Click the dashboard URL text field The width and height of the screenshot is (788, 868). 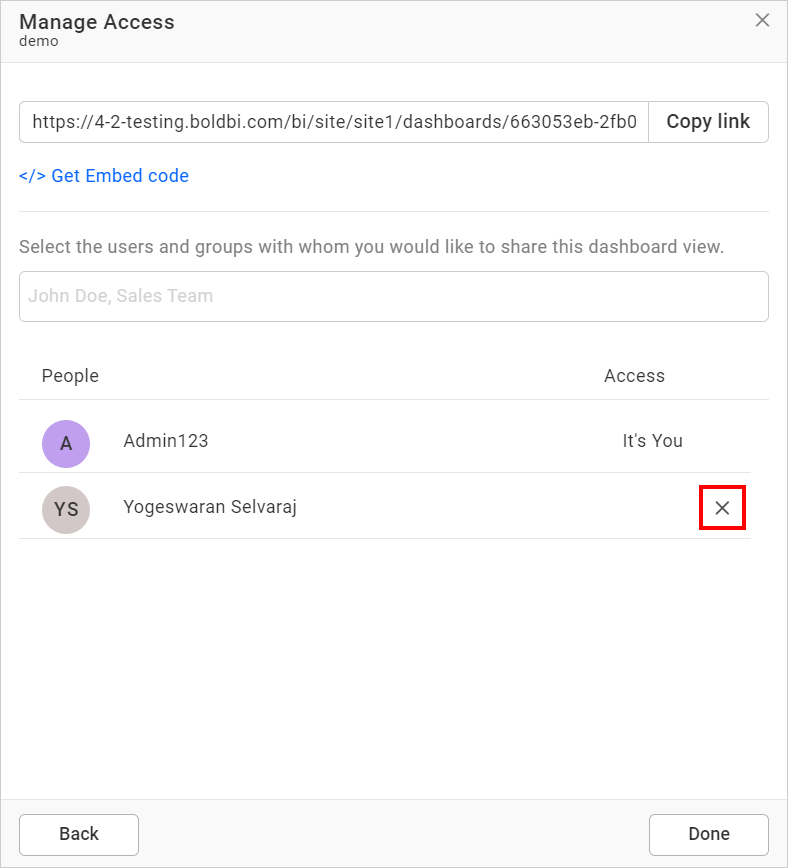pos(333,122)
